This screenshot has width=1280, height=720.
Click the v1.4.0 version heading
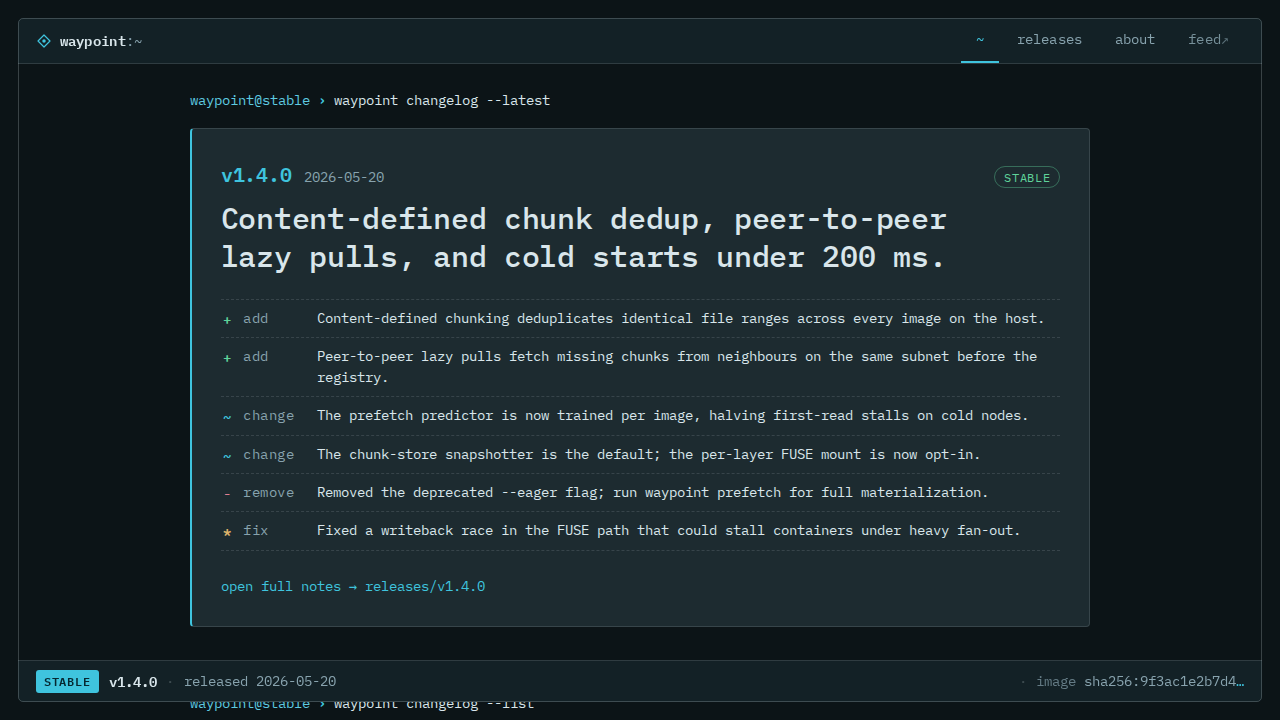coord(256,176)
